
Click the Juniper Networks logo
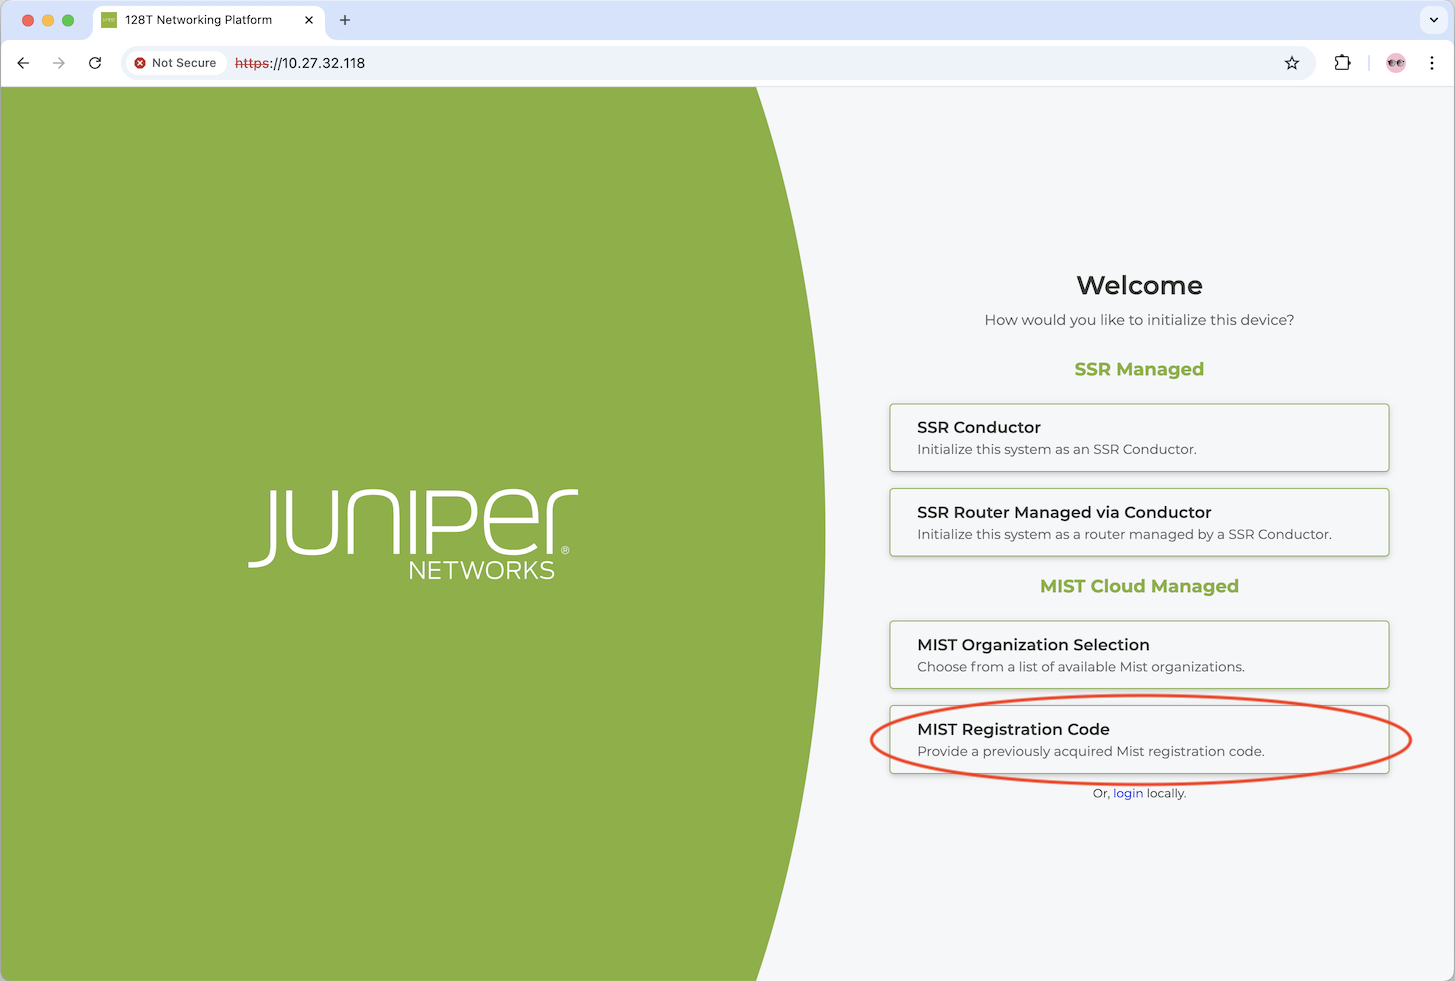pos(413,533)
